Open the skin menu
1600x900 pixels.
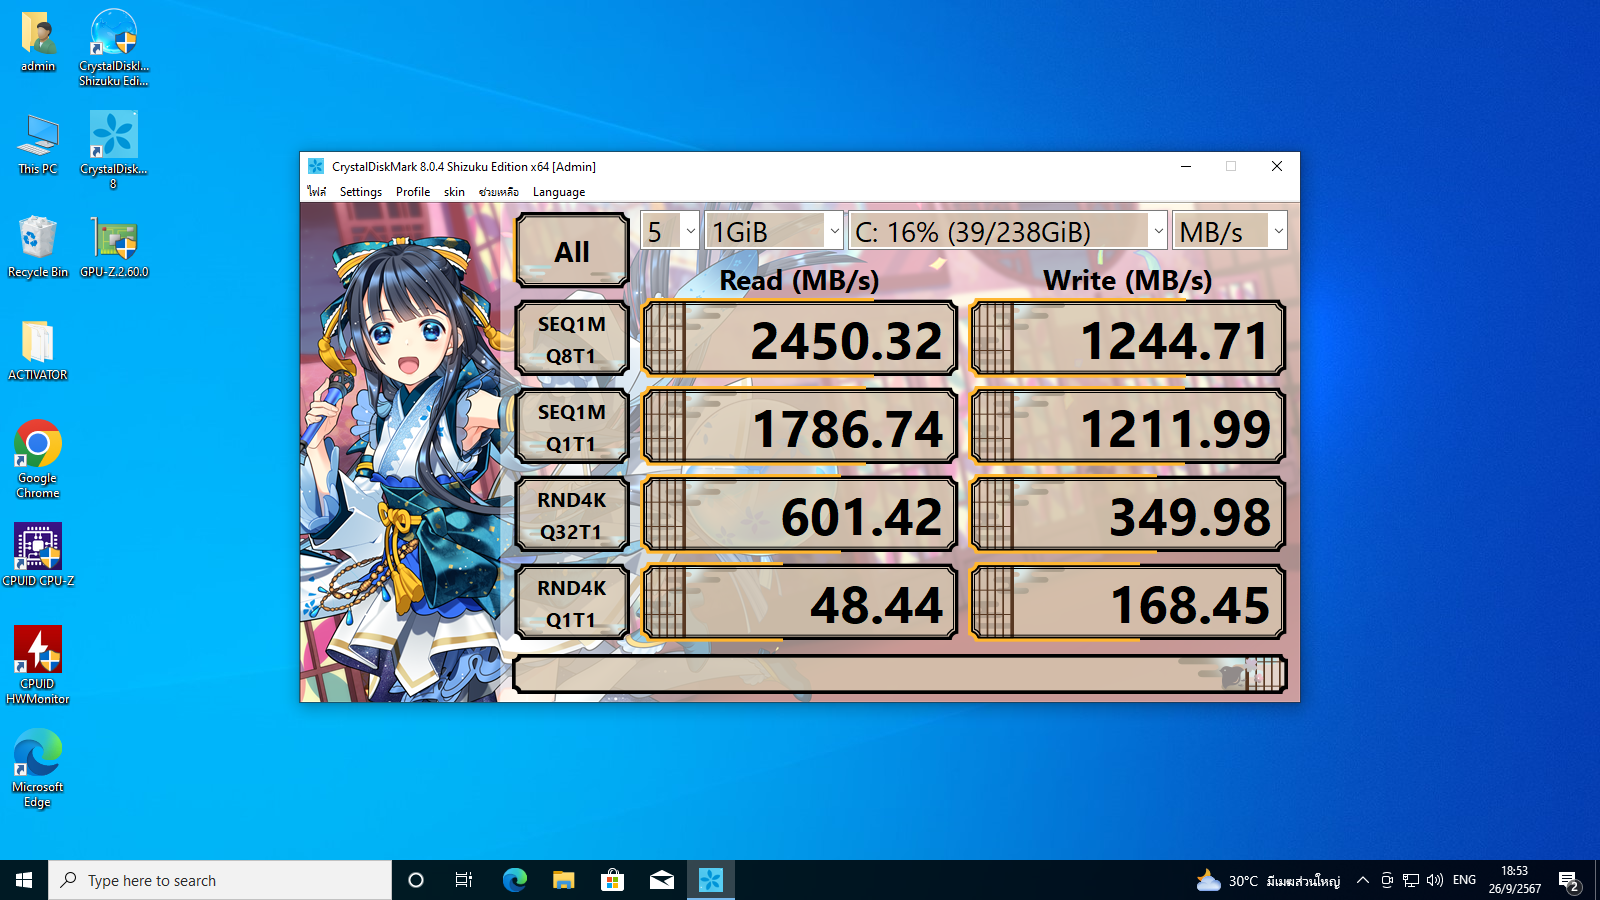click(455, 192)
